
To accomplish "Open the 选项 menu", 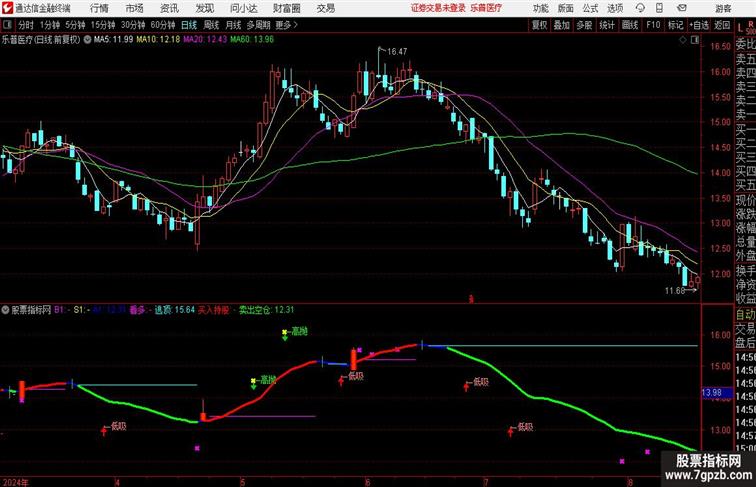I will coord(615,8).
